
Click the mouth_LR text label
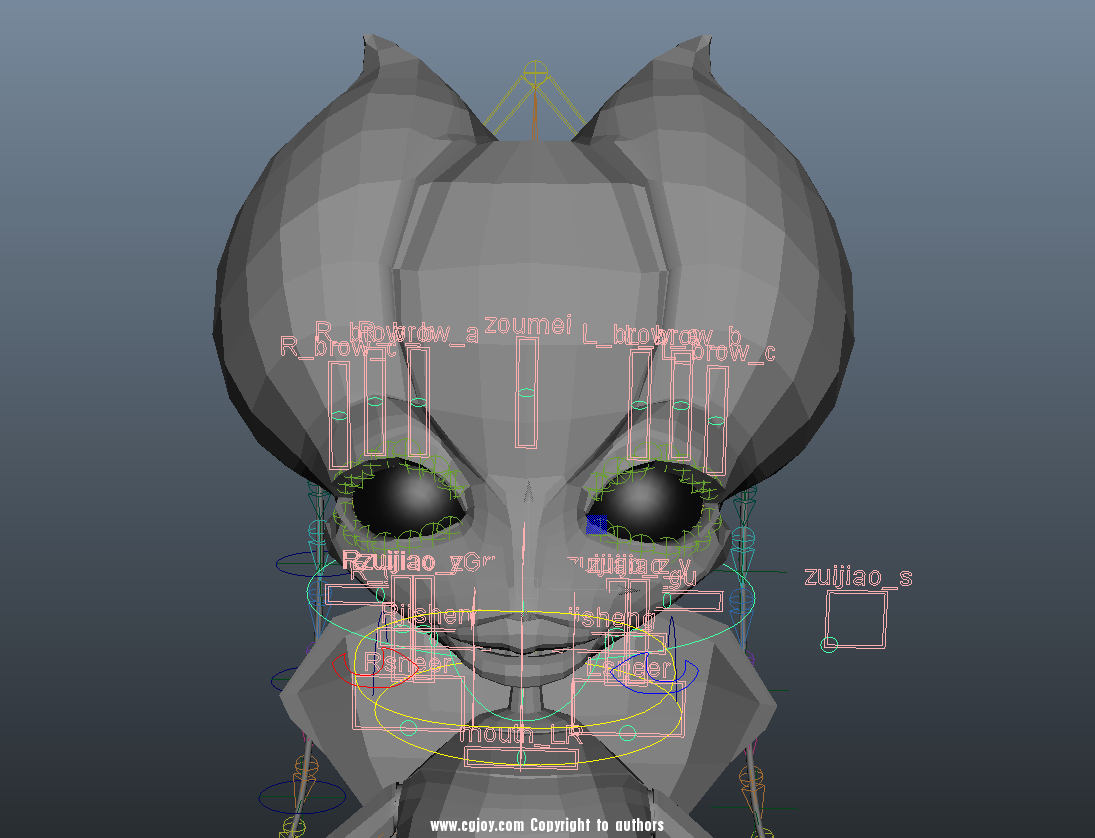point(521,734)
